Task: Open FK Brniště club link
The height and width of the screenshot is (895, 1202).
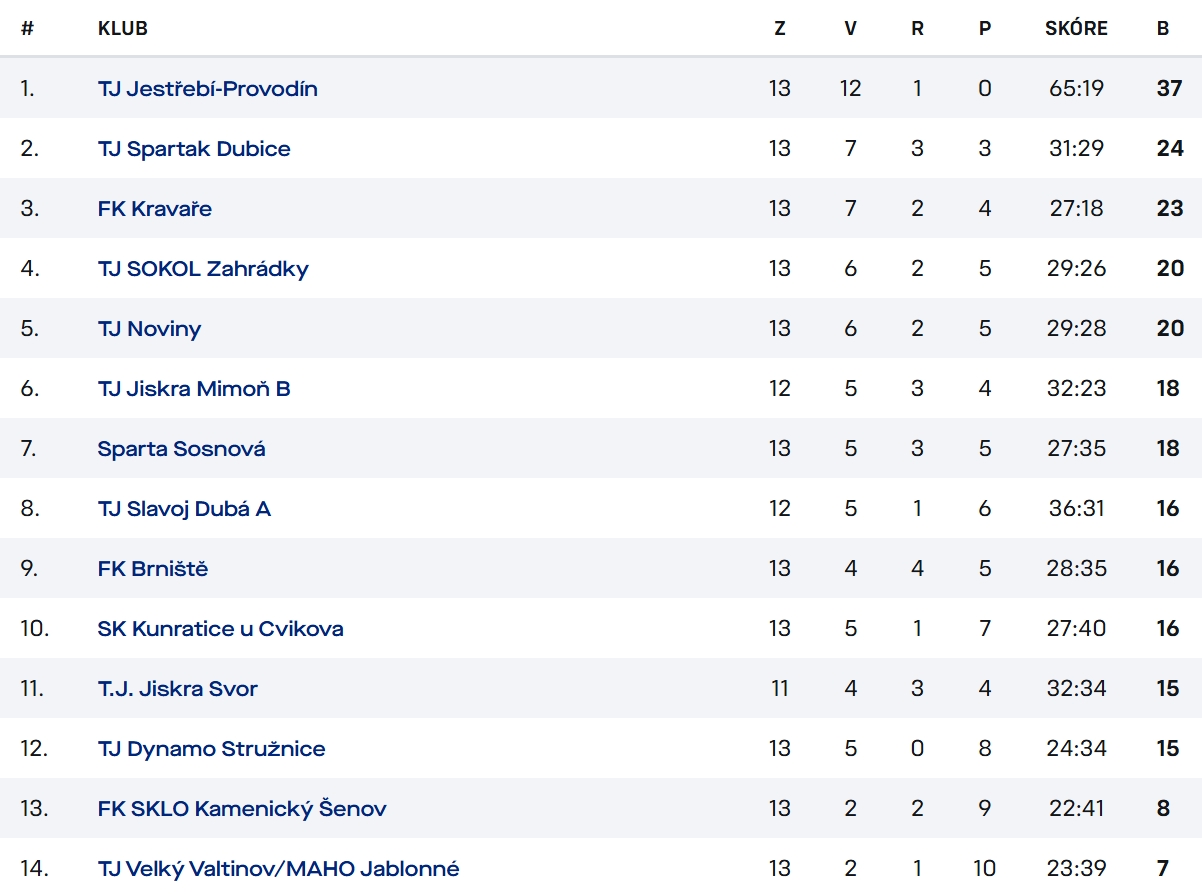Action: pyautogui.click(x=153, y=568)
